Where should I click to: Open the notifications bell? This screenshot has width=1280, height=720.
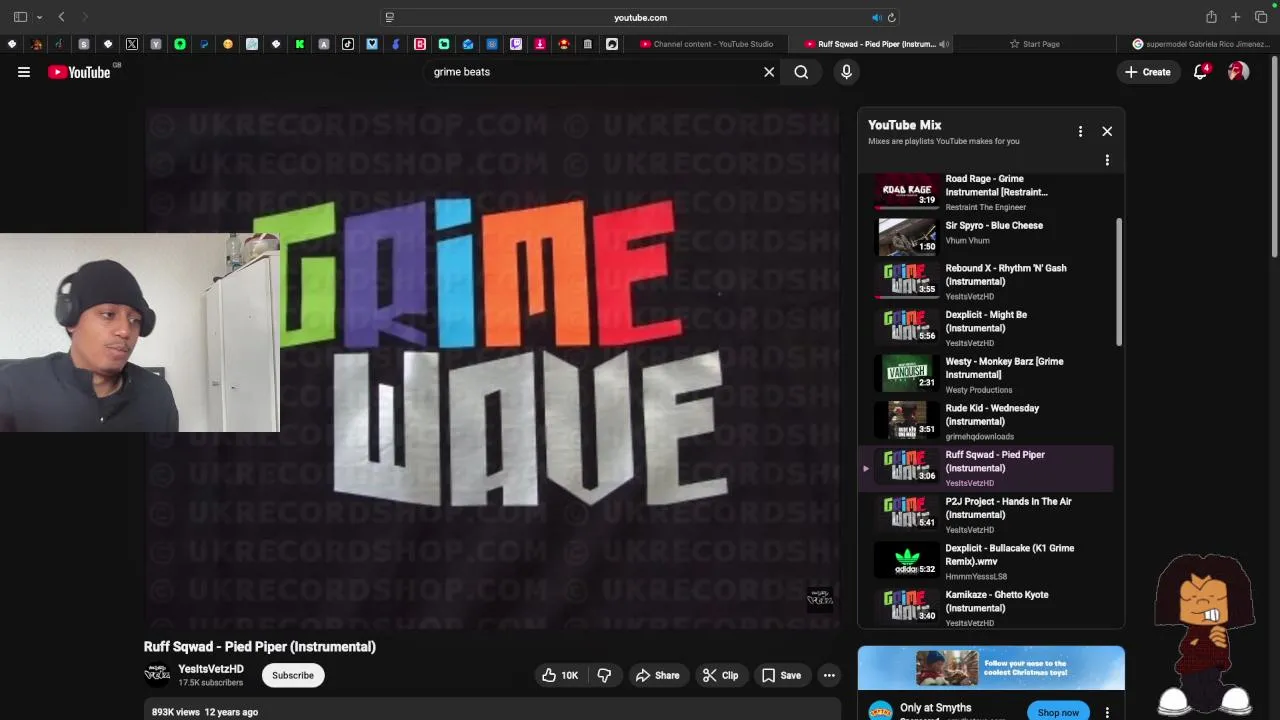click(x=1200, y=72)
